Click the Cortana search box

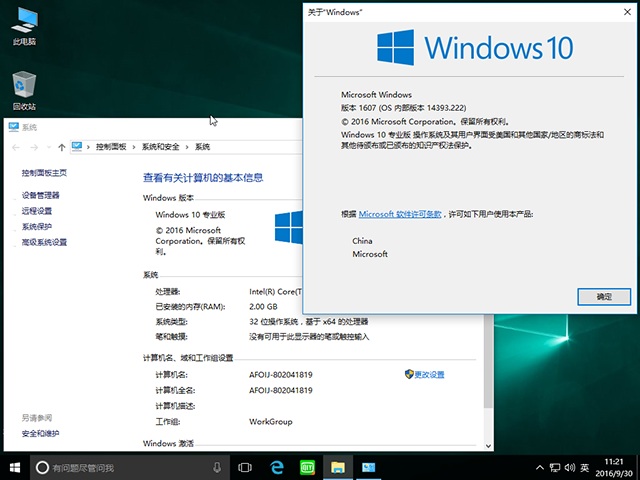click(120, 467)
